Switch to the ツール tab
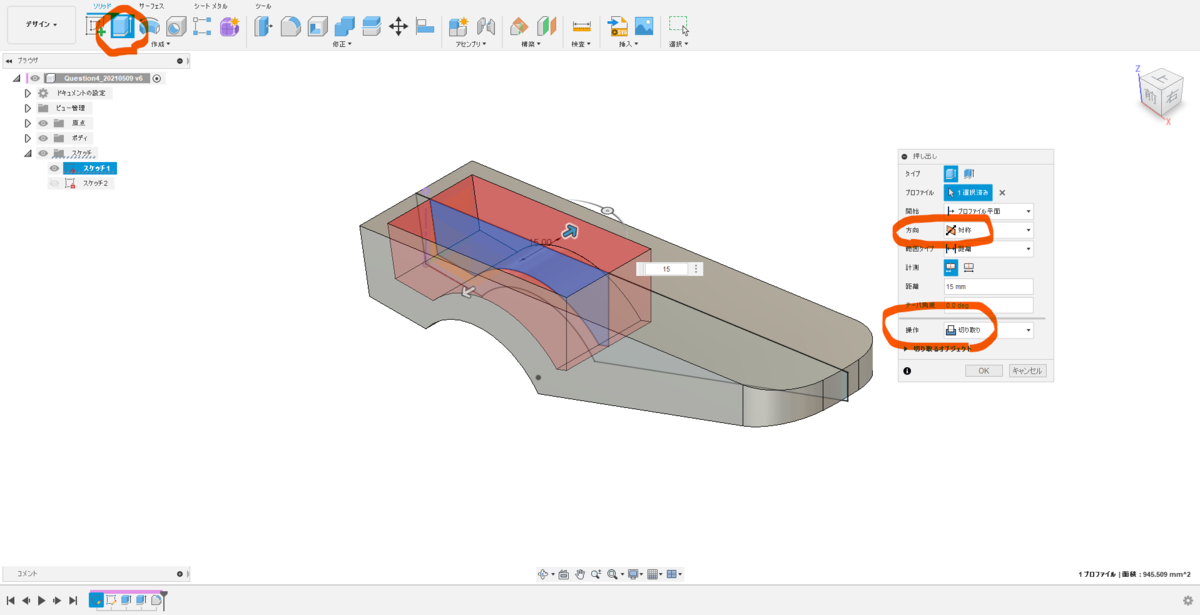This screenshot has height=615, width=1200. tap(263, 5)
